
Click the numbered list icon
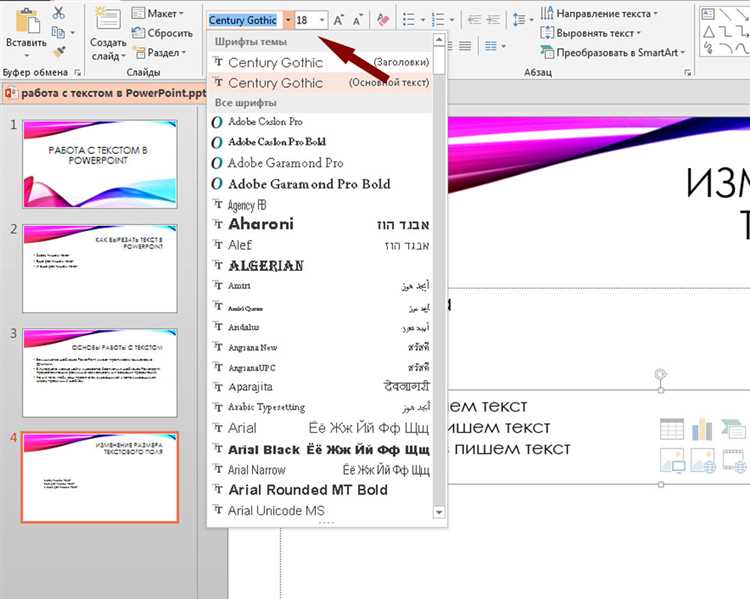pyautogui.click(x=439, y=20)
